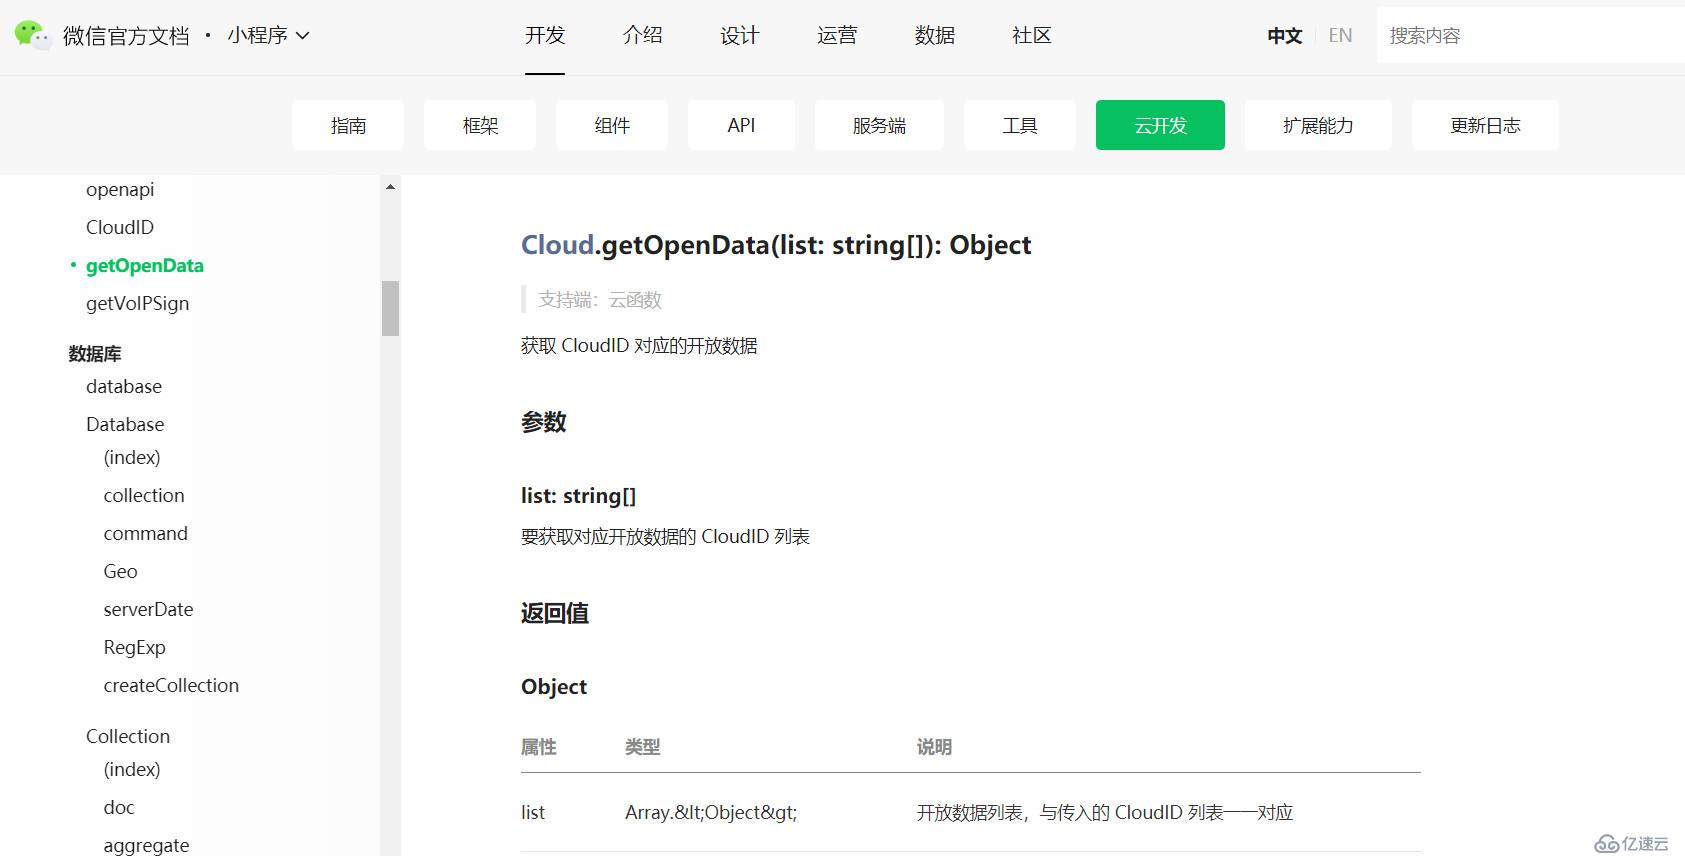The image size is (1685, 856).
Task: Open the 指南 tab
Action: 348,125
